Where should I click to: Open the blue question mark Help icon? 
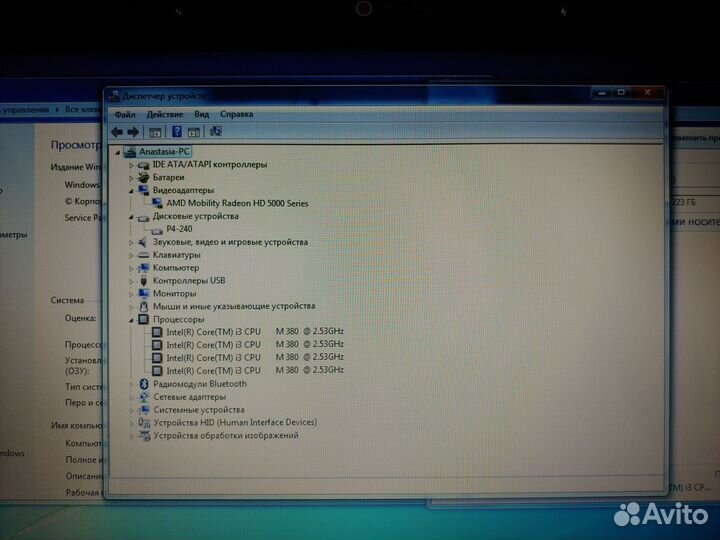[x=177, y=132]
